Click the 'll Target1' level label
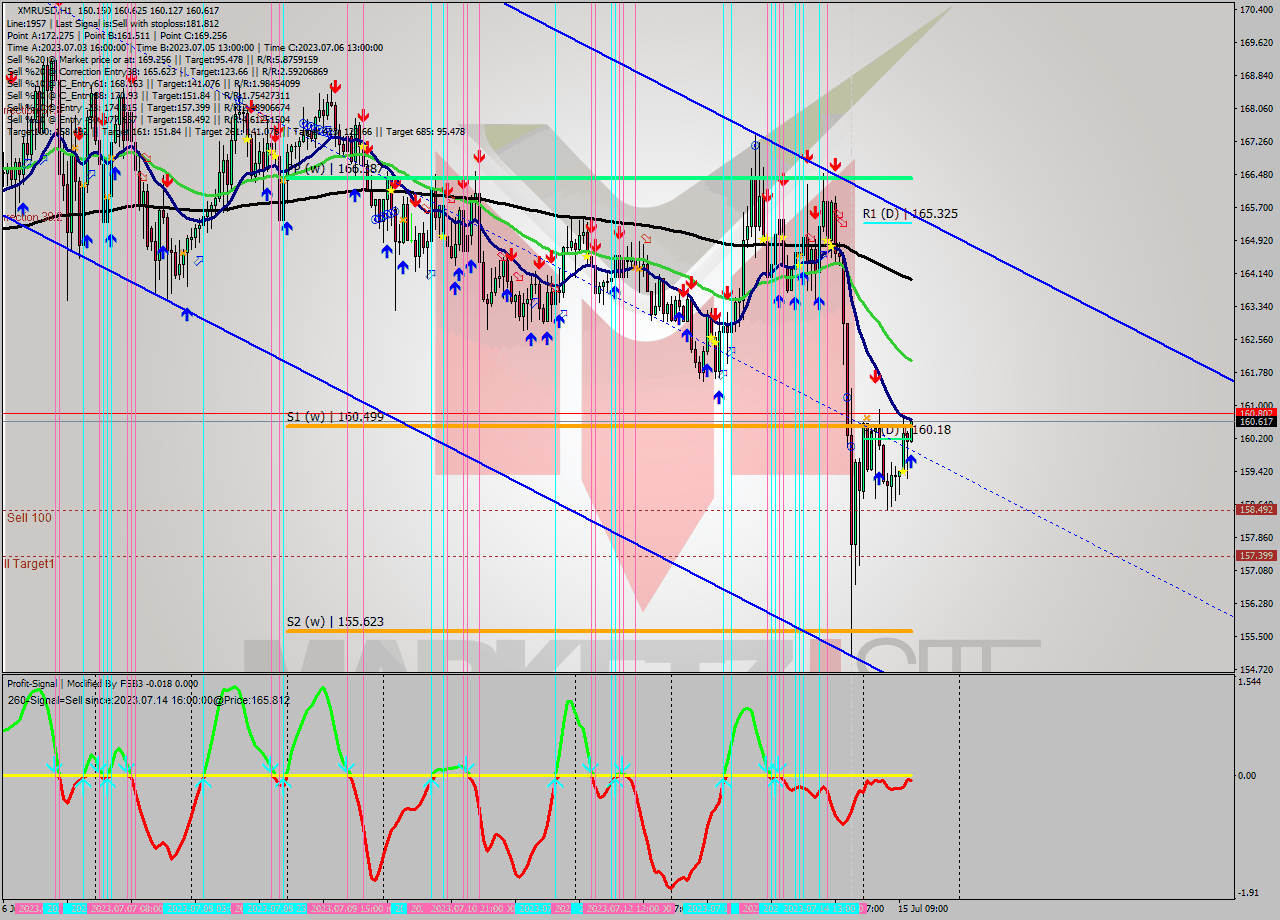The height and width of the screenshot is (920, 1280). pyautogui.click(x=29, y=563)
